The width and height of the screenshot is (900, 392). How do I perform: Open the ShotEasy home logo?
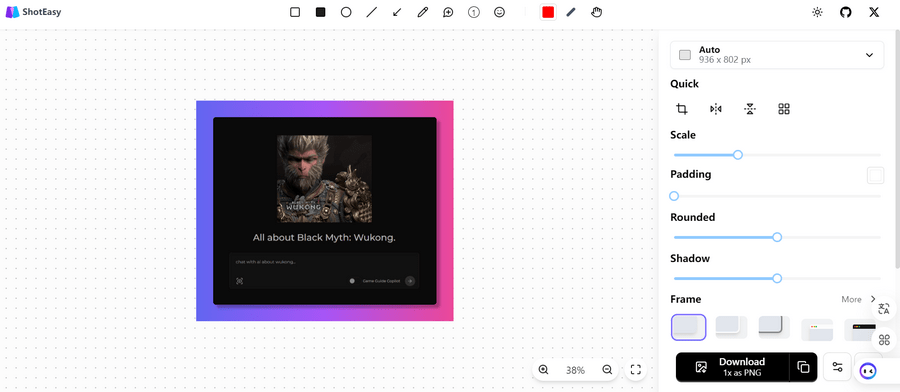[x=33, y=12]
